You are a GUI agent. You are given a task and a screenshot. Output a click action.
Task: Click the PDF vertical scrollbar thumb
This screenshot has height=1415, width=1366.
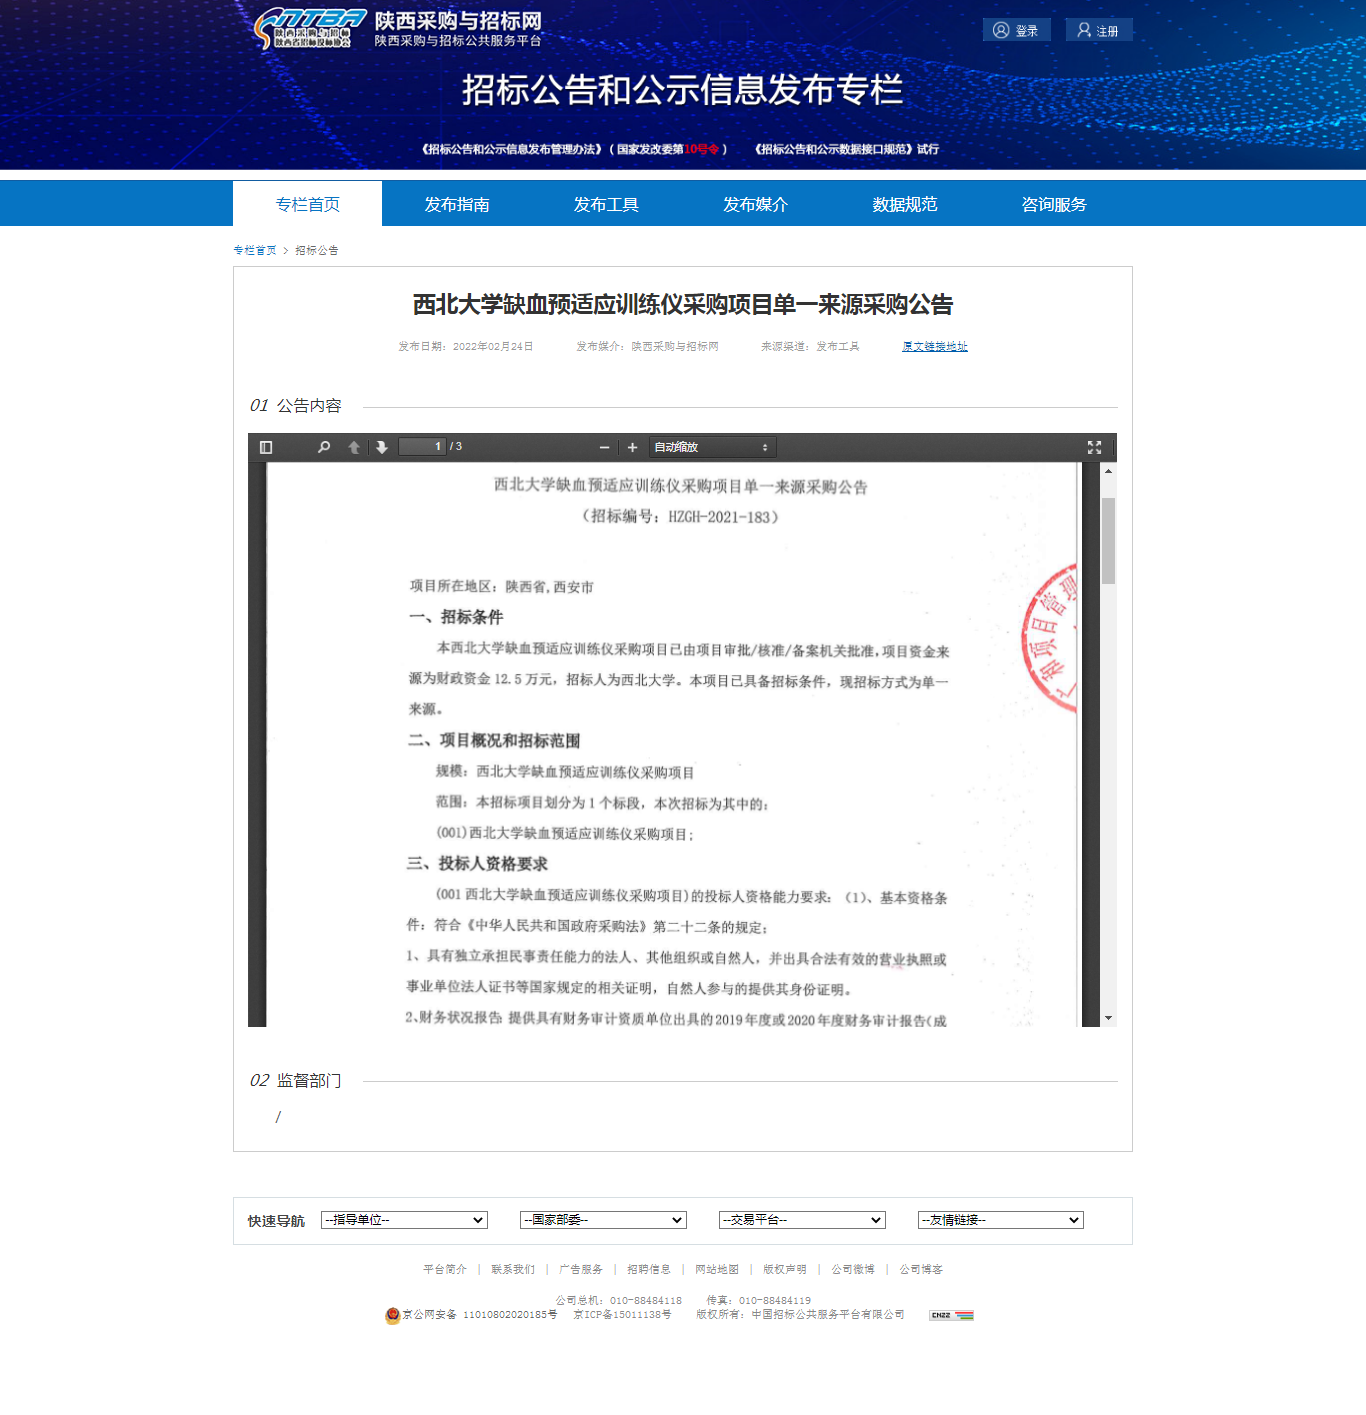[1108, 540]
